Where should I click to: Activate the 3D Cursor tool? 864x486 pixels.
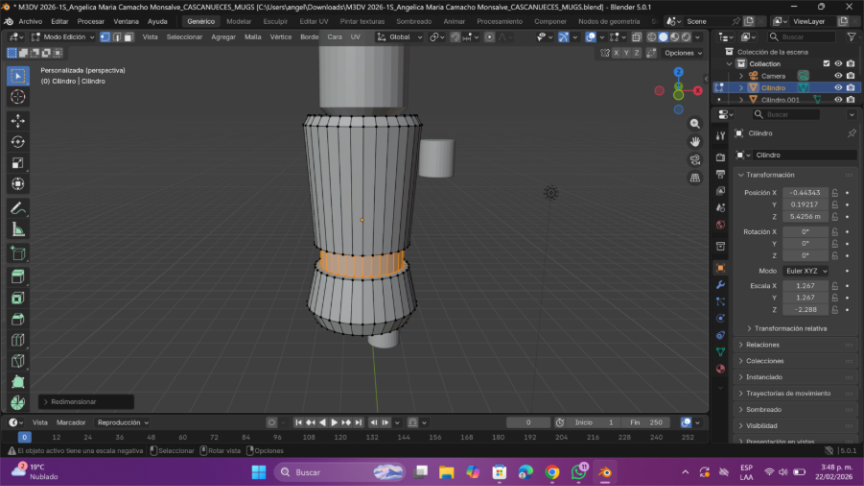[x=18, y=97]
